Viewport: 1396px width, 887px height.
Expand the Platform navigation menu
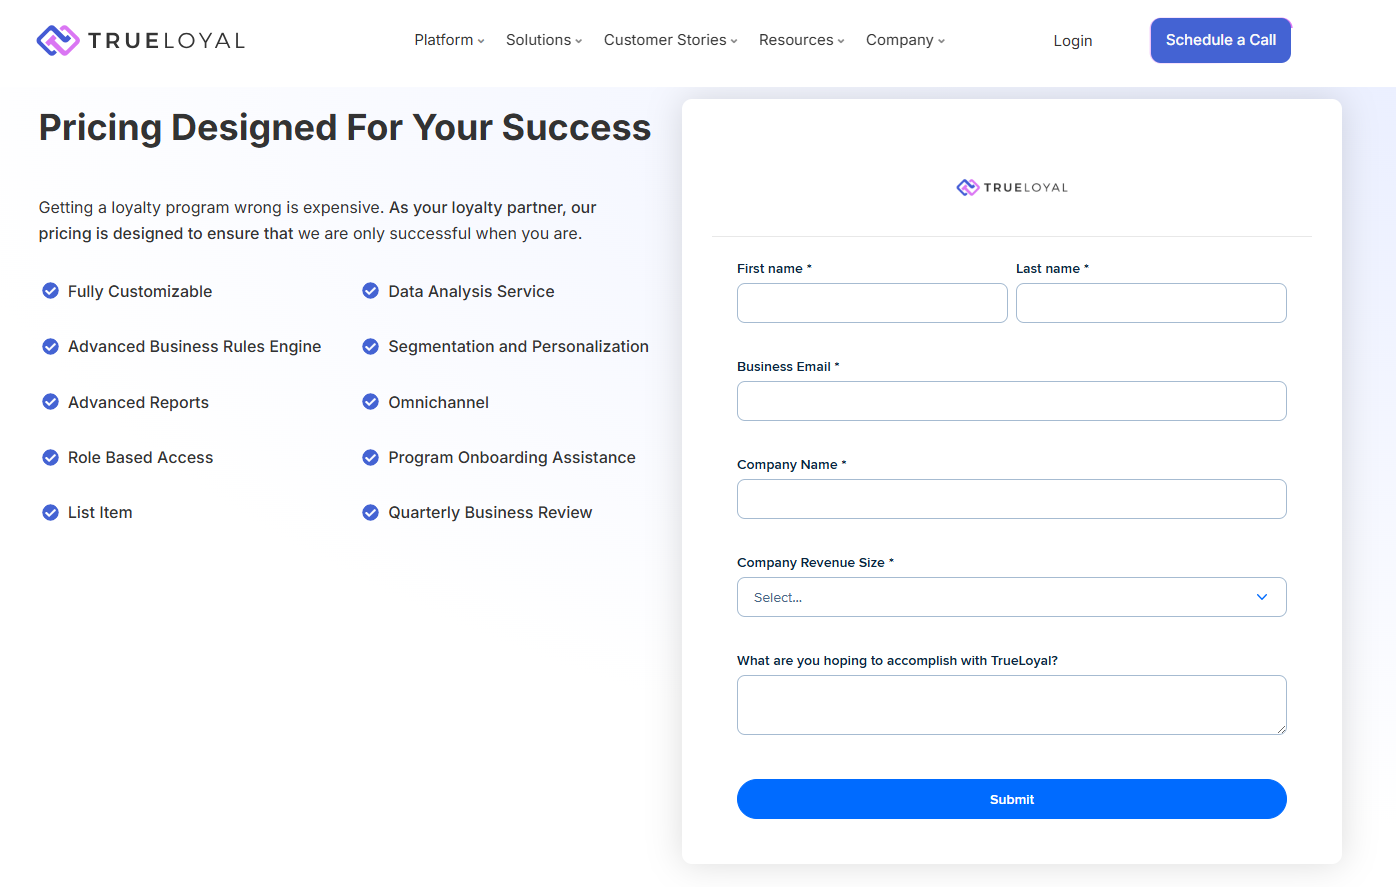click(x=449, y=40)
